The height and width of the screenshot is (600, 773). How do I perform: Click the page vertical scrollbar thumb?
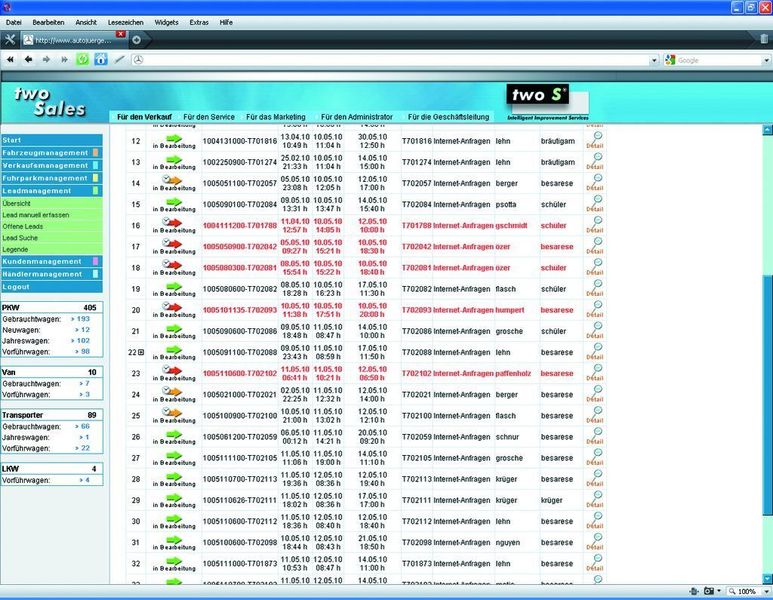767,396
